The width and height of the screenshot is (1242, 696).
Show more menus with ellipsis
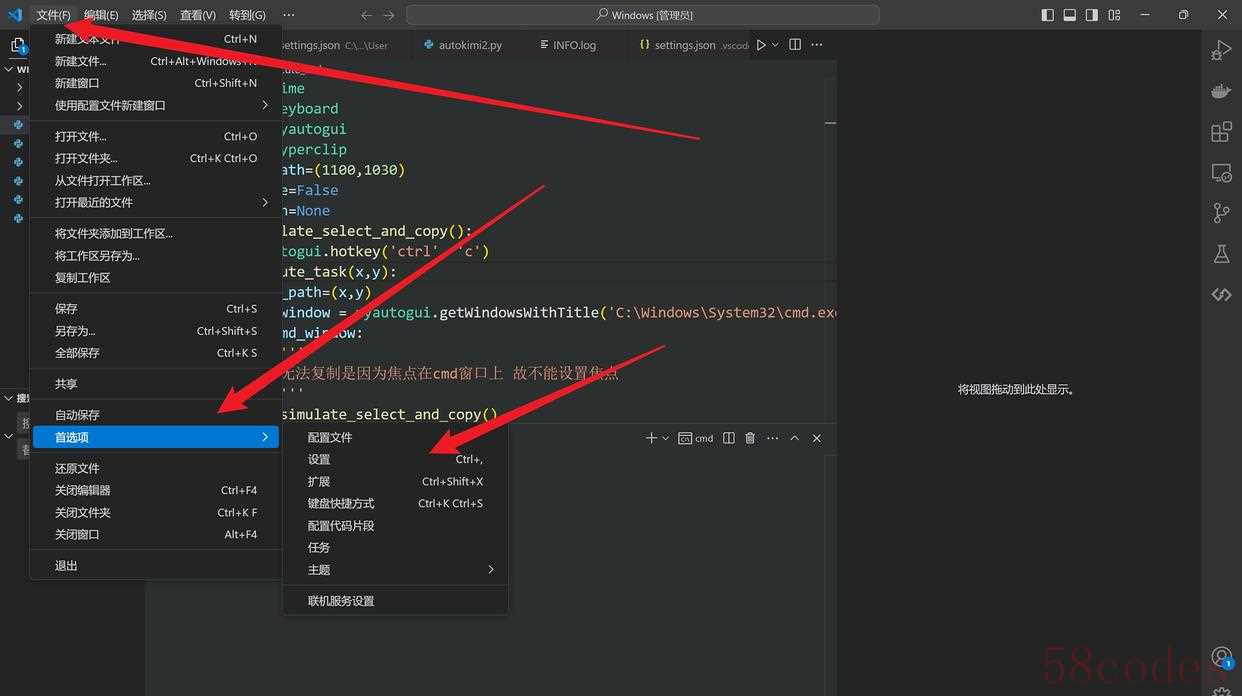tap(288, 15)
